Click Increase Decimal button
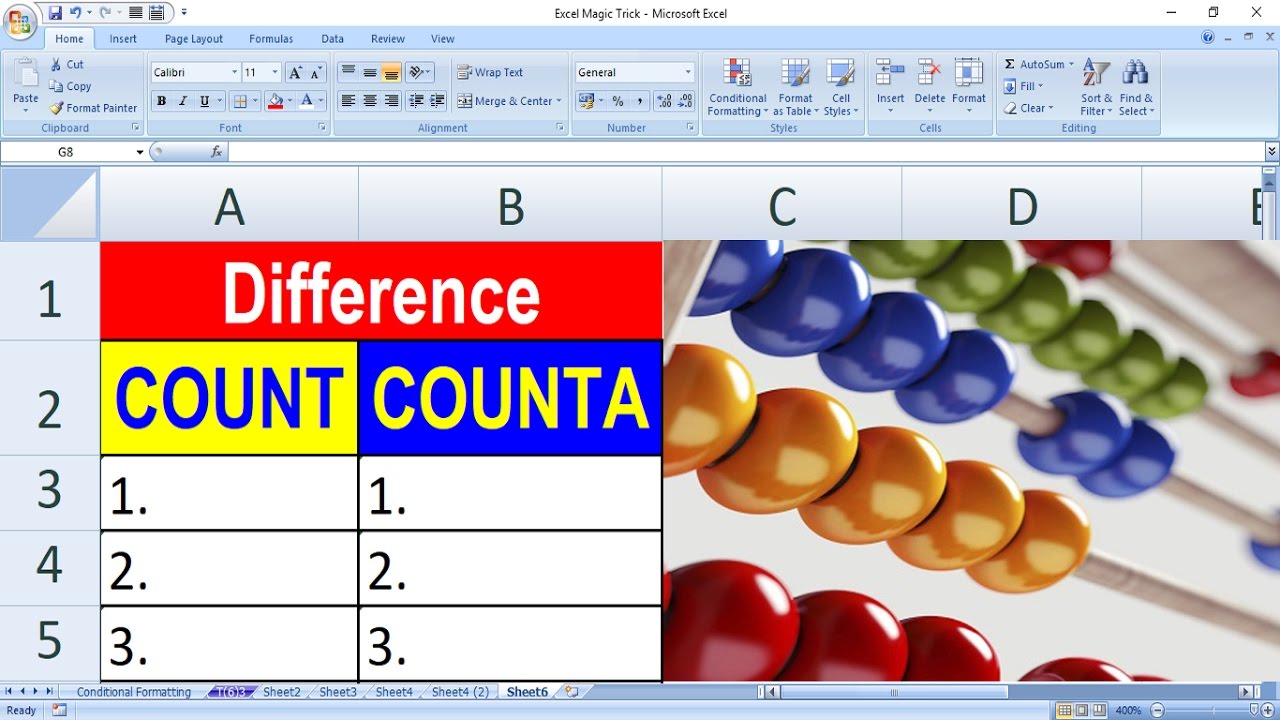Image resolution: width=1280 pixels, height=720 pixels. 664,101
